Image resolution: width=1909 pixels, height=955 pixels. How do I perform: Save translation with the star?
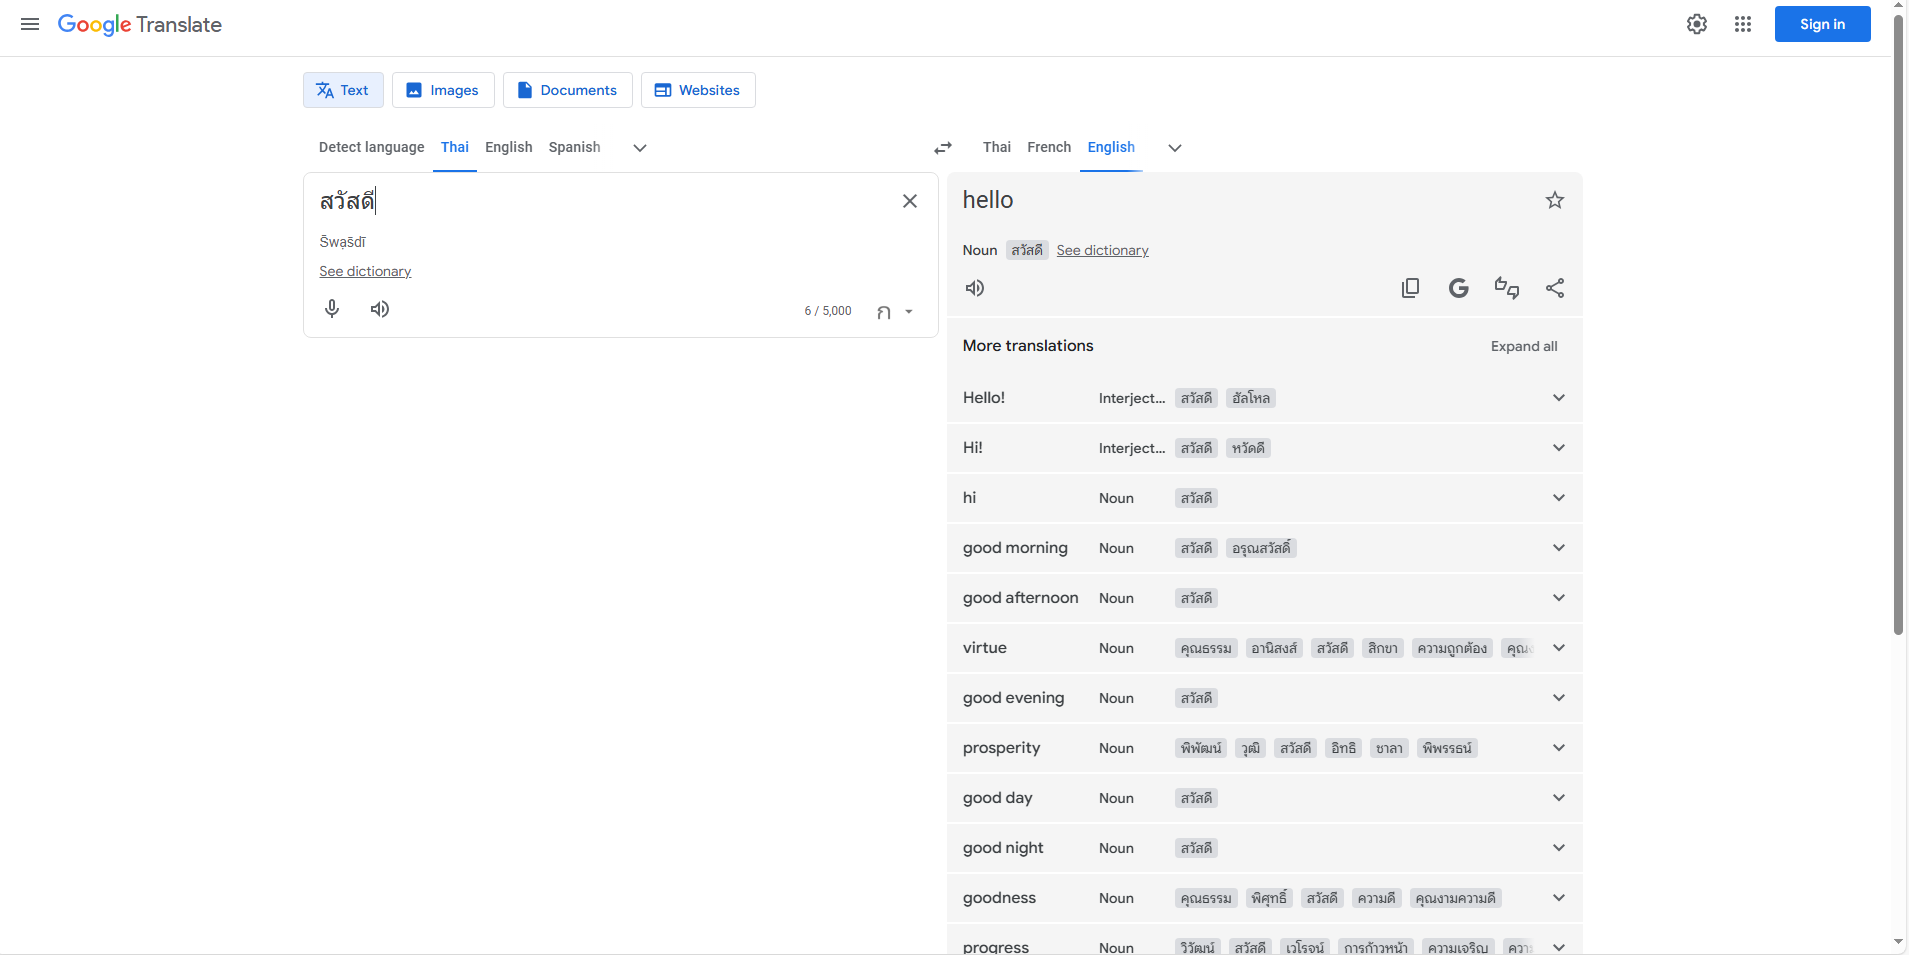pyautogui.click(x=1554, y=200)
